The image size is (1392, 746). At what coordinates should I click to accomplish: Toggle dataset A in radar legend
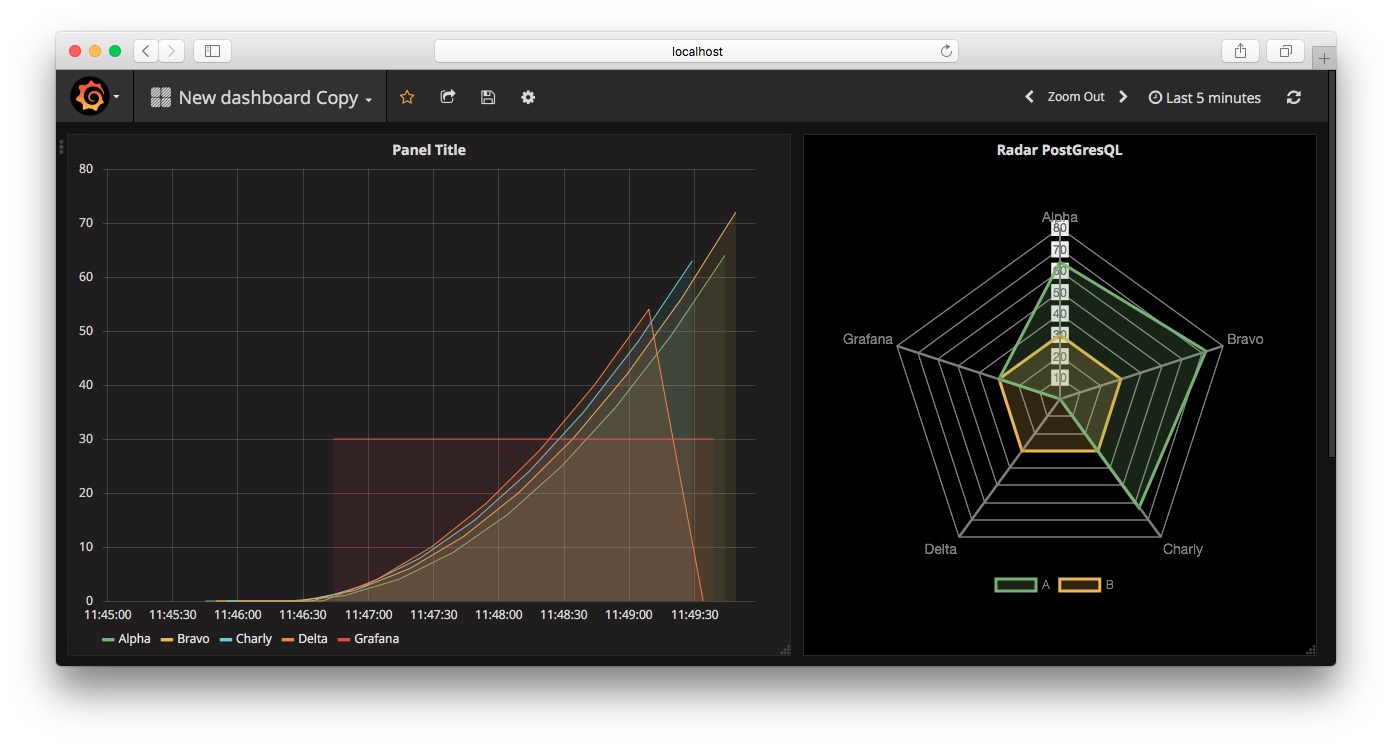[x=1023, y=584]
